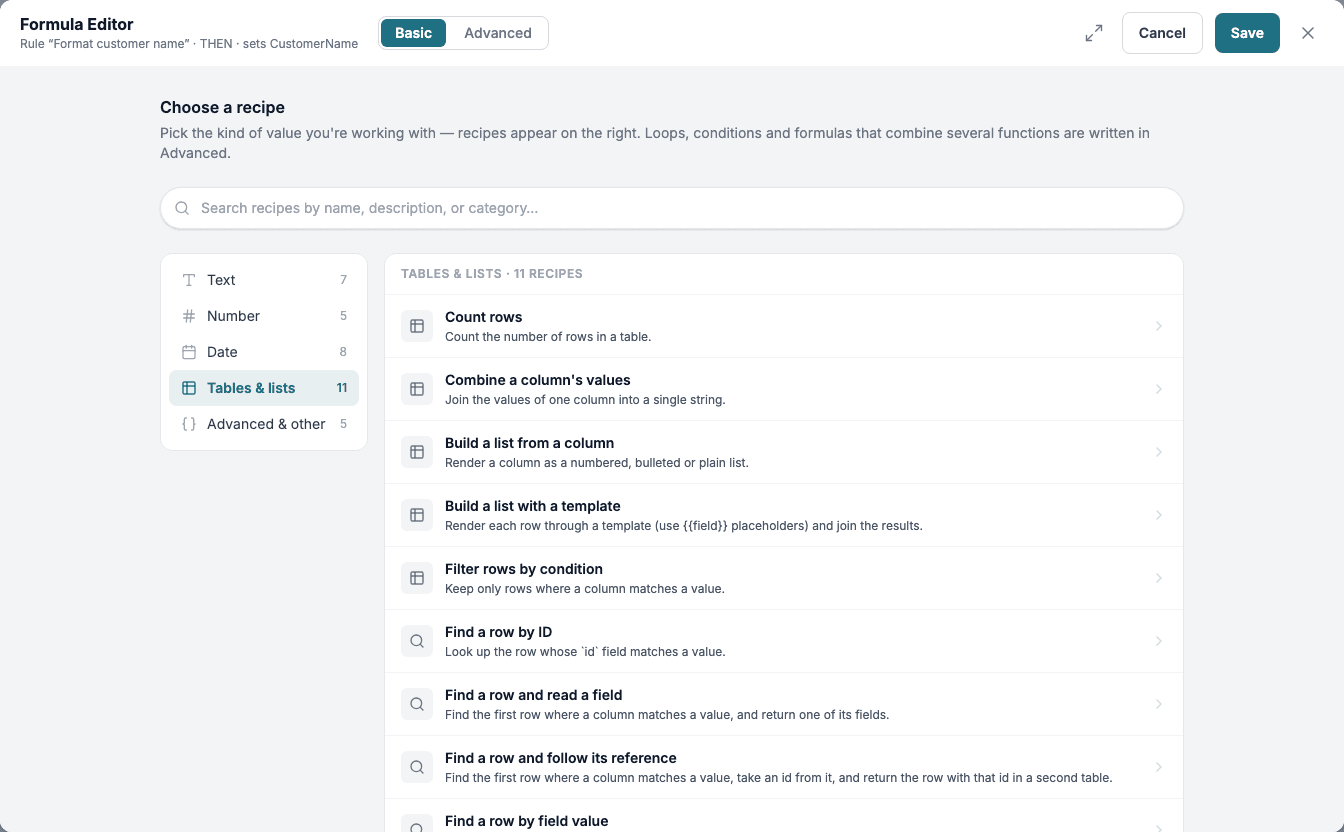Screen dimensions: 1344x832
Task: Switch to Advanced mode
Action: (x=498, y=33)
